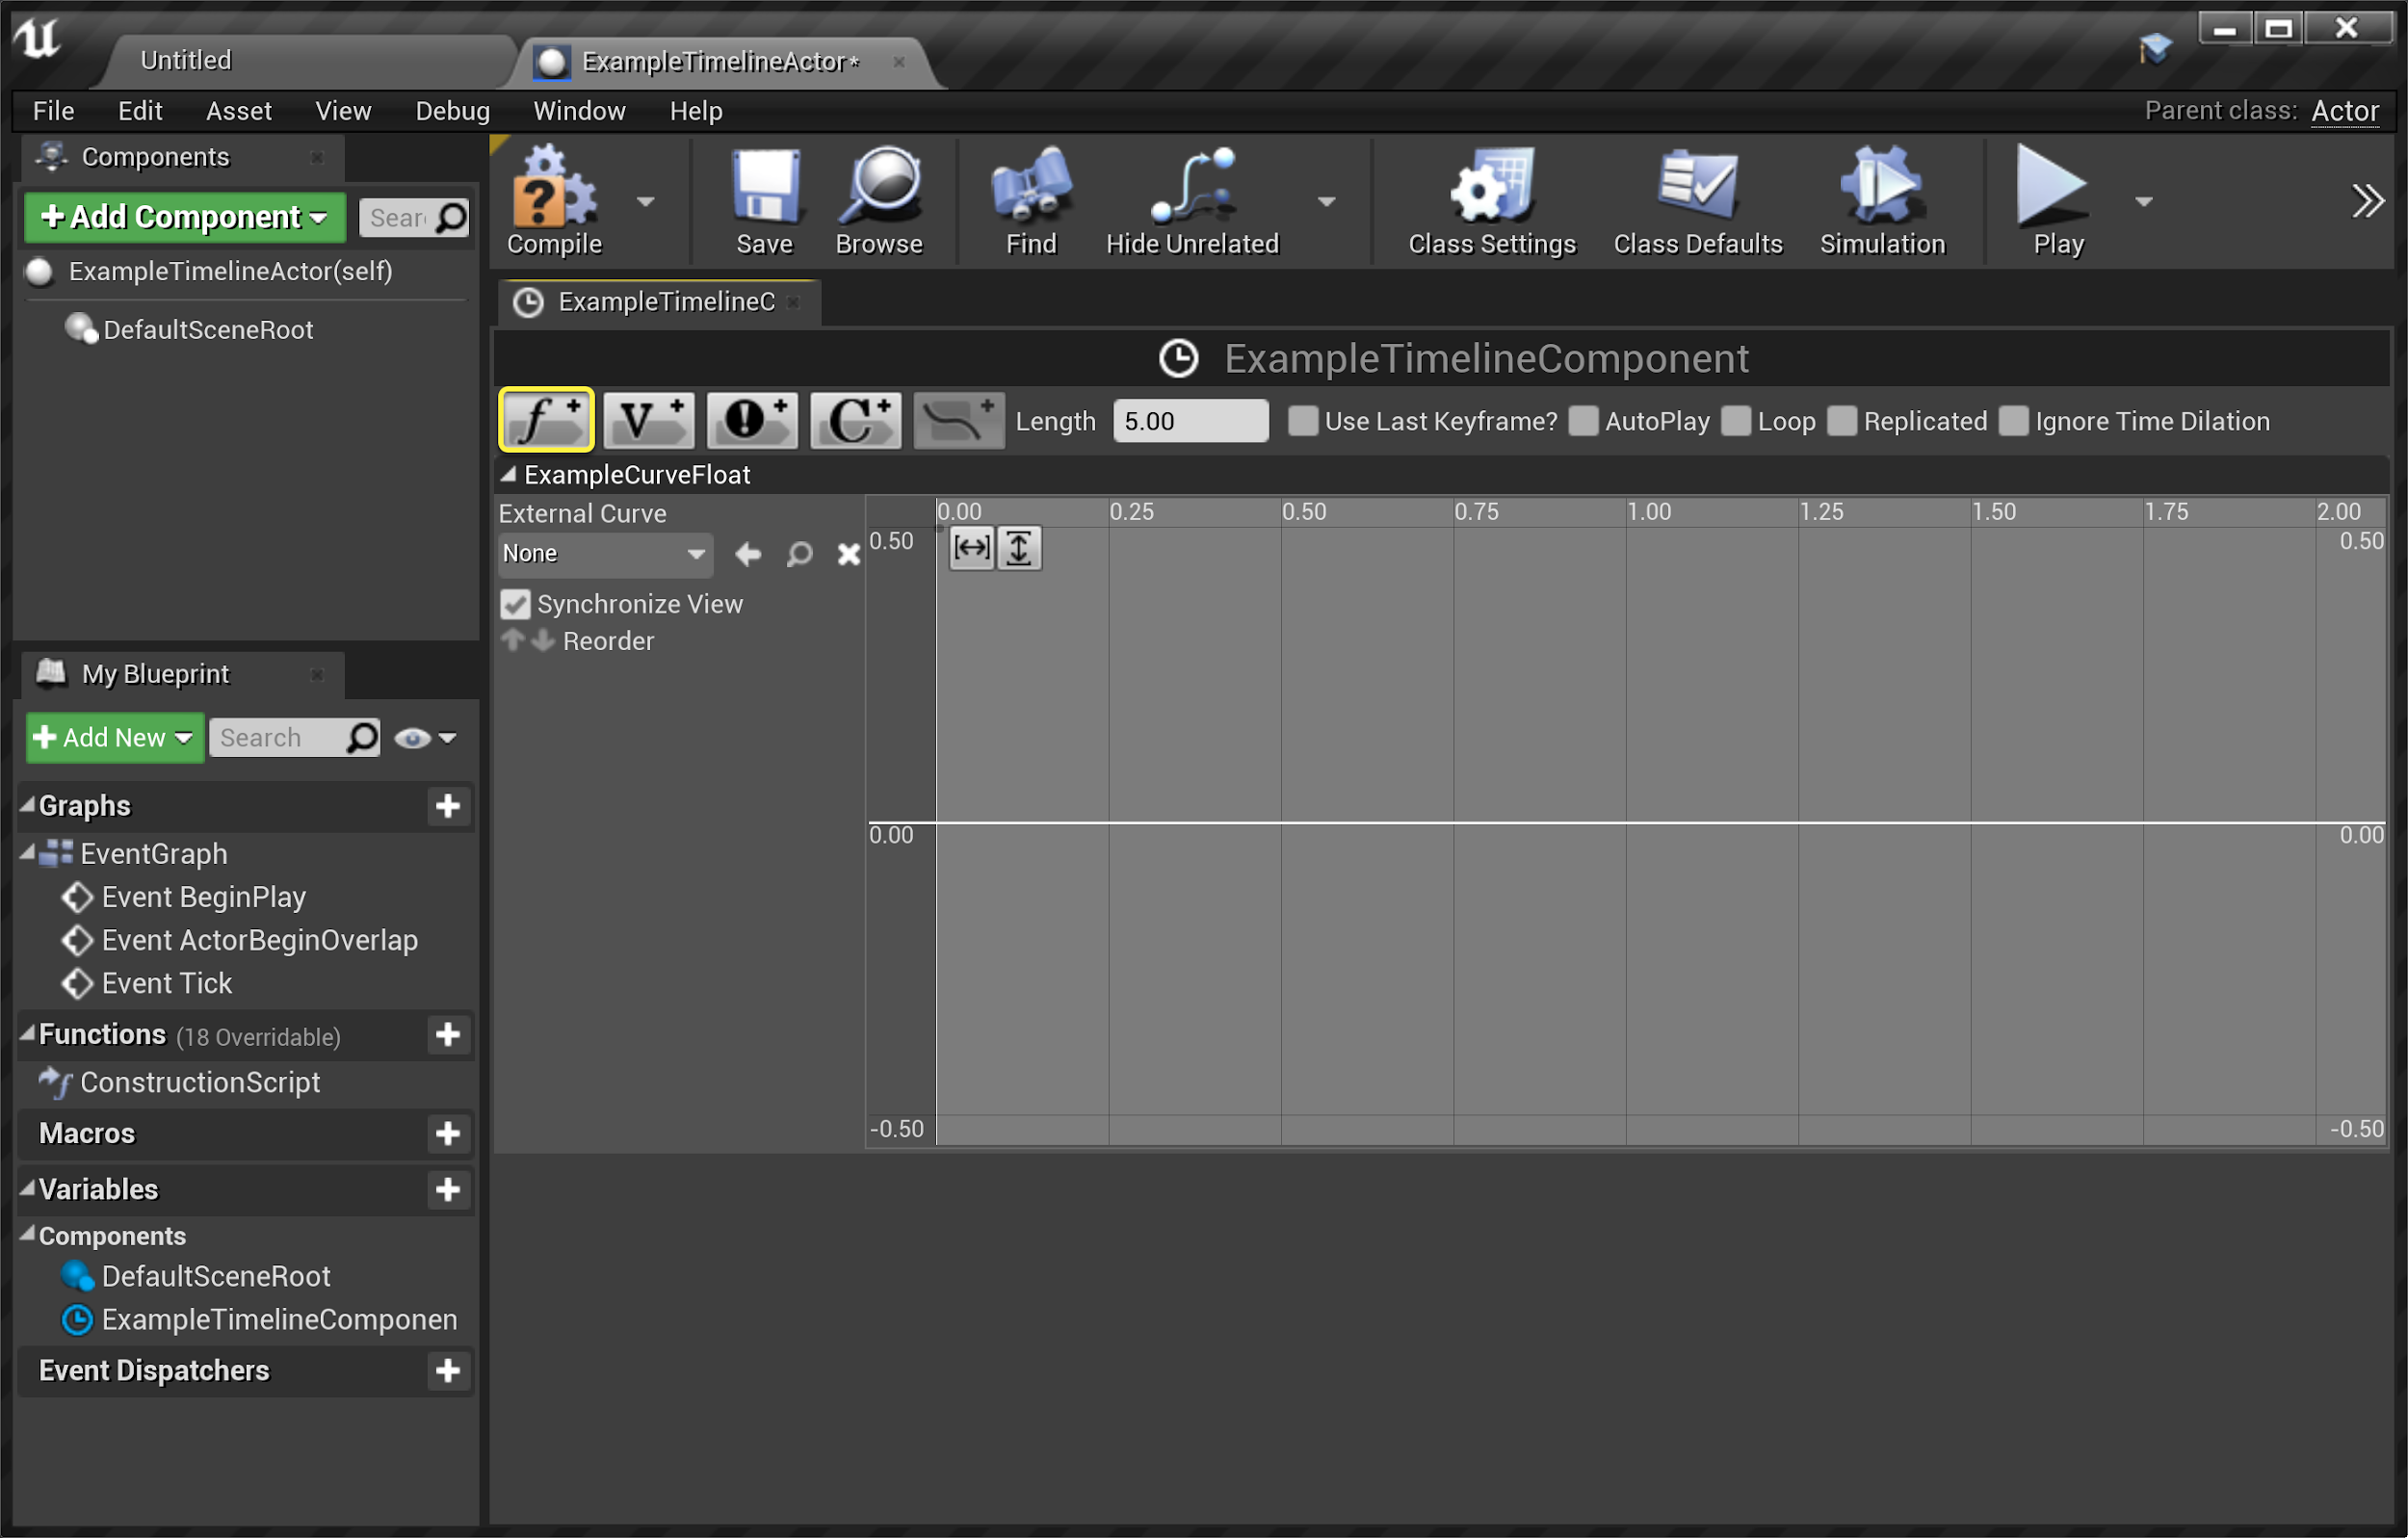Viewport: 2408px width, 1538px height.
Task: Uncheck Synchronize View checkbox
Action: [x=515, y=604]
